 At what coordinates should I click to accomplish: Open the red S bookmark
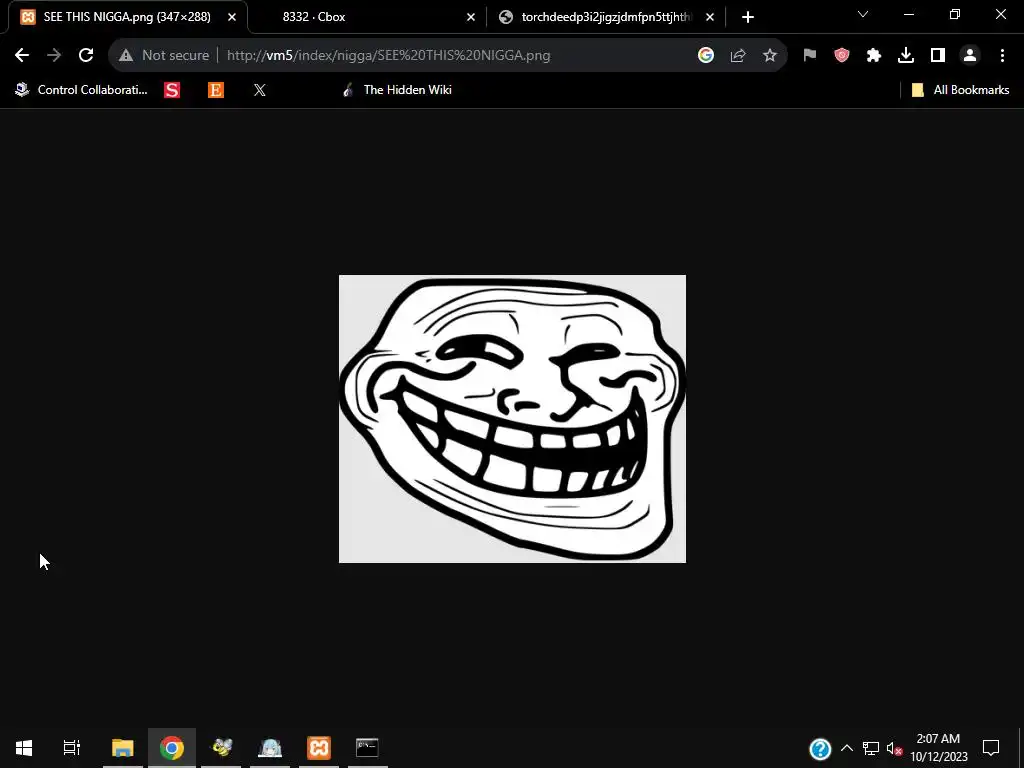click(x=172, y=90)
